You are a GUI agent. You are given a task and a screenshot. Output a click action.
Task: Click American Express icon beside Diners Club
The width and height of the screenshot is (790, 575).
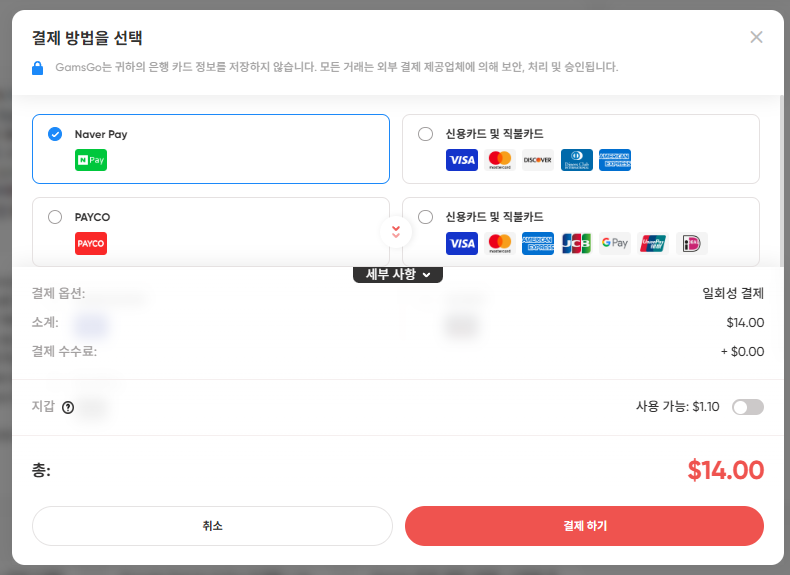615,160
